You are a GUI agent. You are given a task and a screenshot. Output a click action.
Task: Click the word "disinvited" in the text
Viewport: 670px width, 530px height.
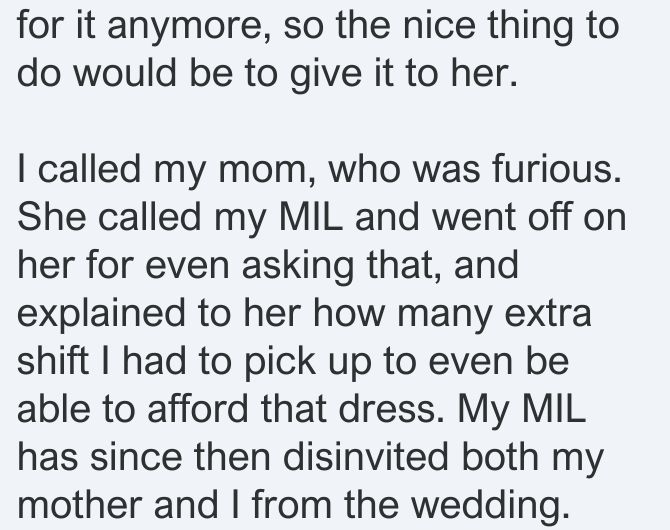pos(366,456)
